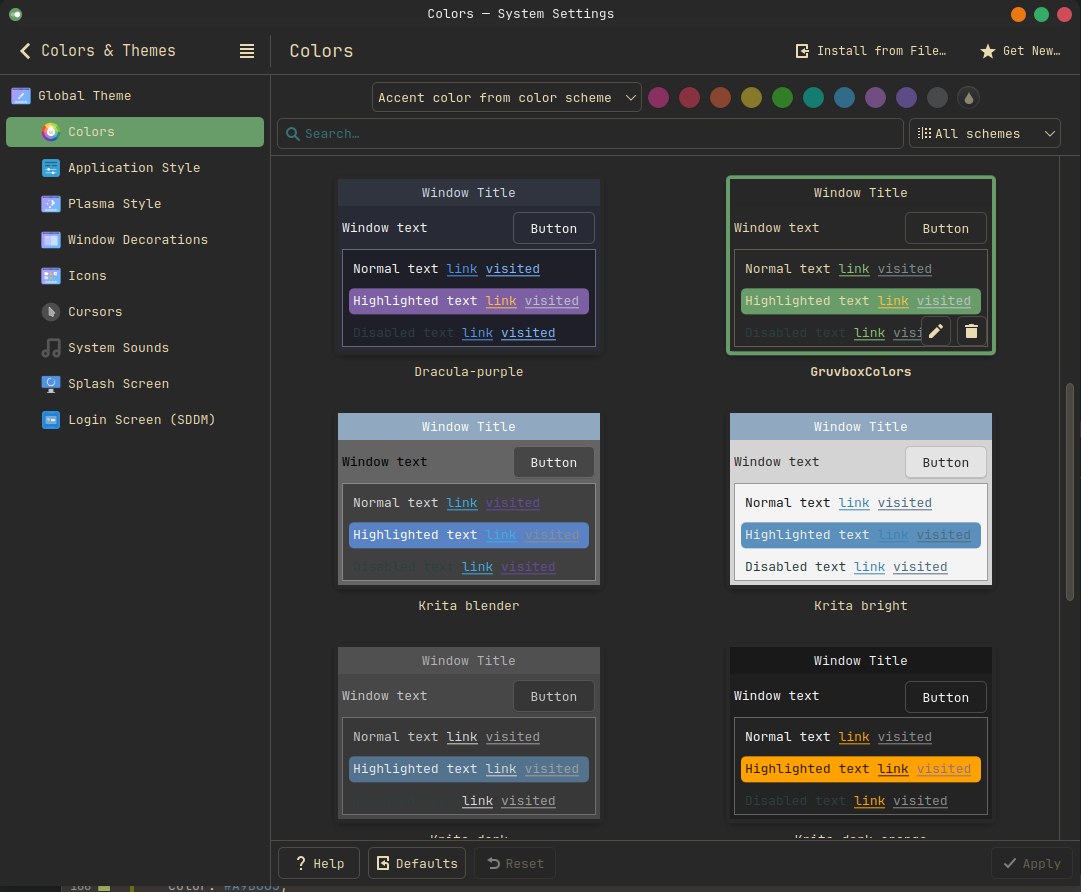This screenshot has height=892, width=1081.
Task: Click inside the Search field
Action: point(590,132)
